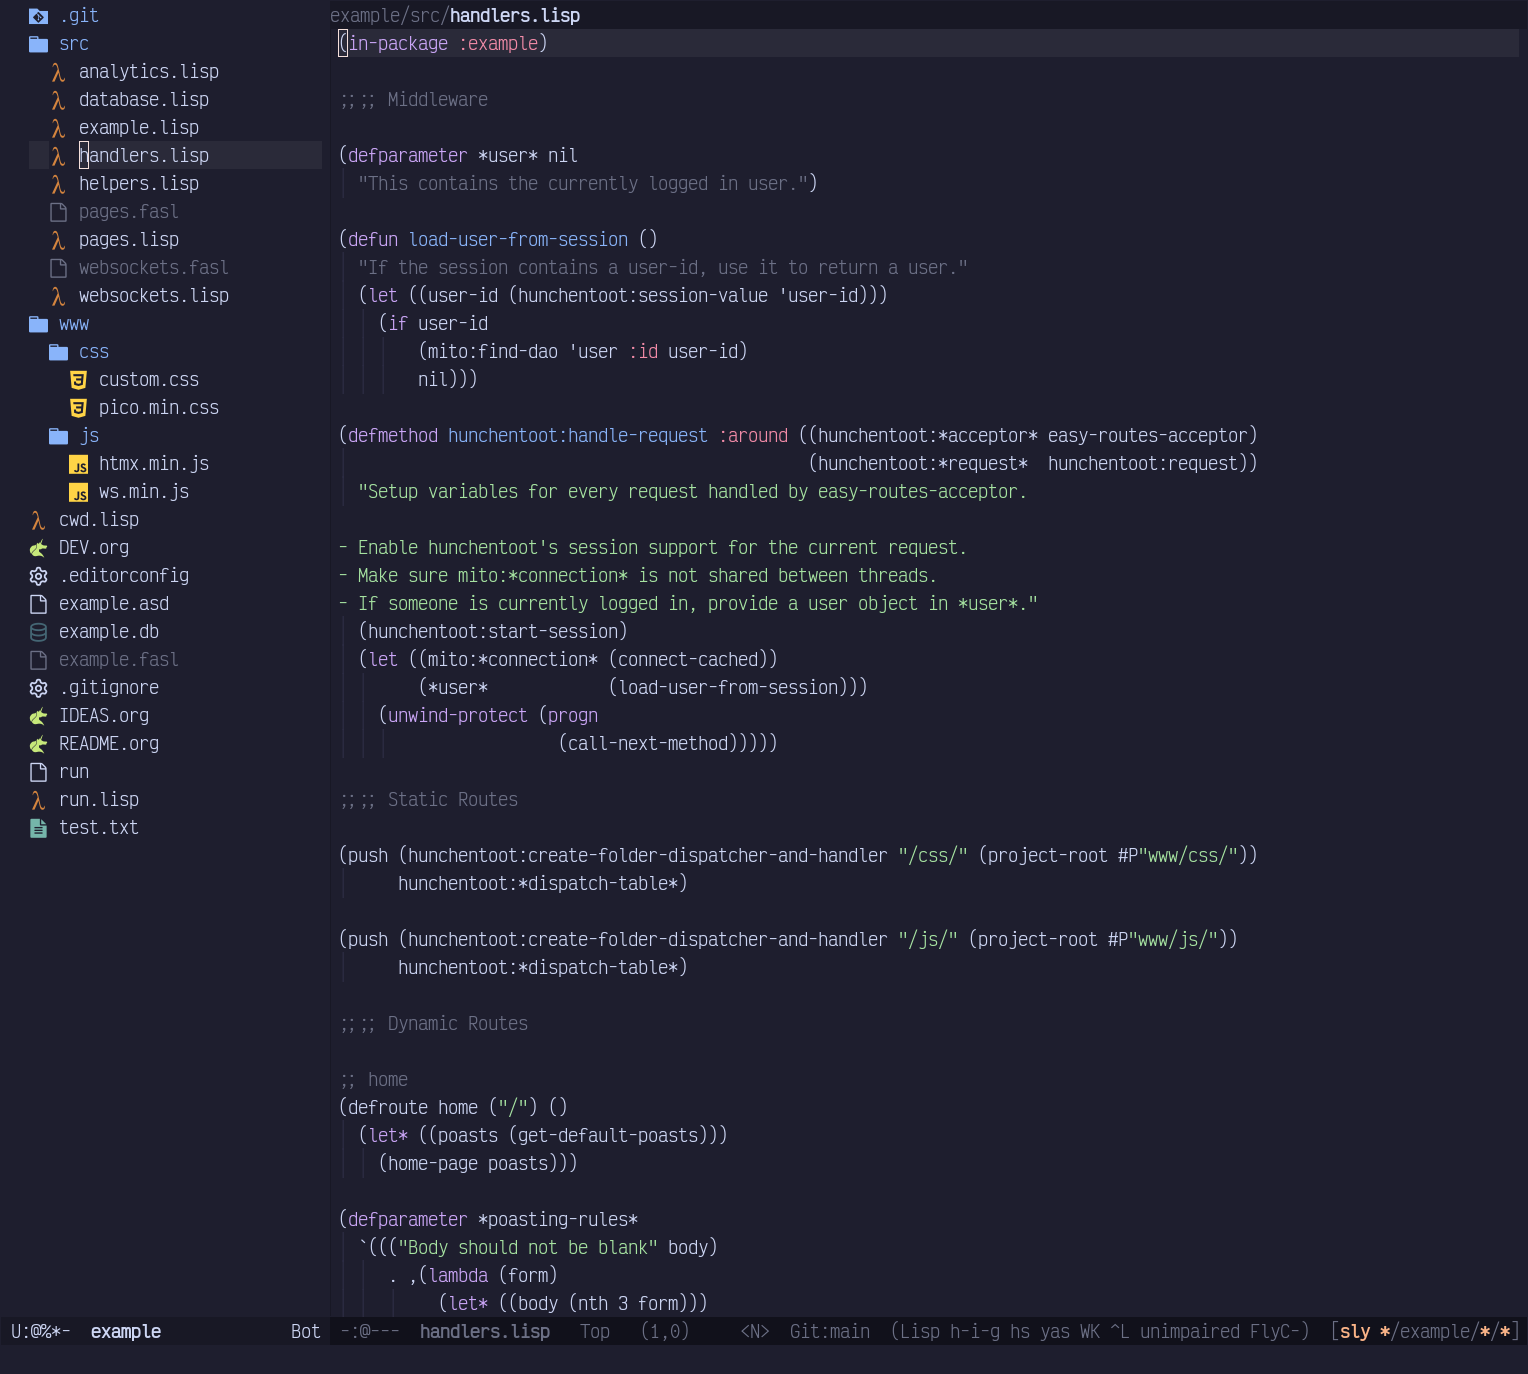The width and height of the screenshot is (1528, 1374).
Task: Click the lambda icon beside helpers.lisp
Action: pos(58,184)
